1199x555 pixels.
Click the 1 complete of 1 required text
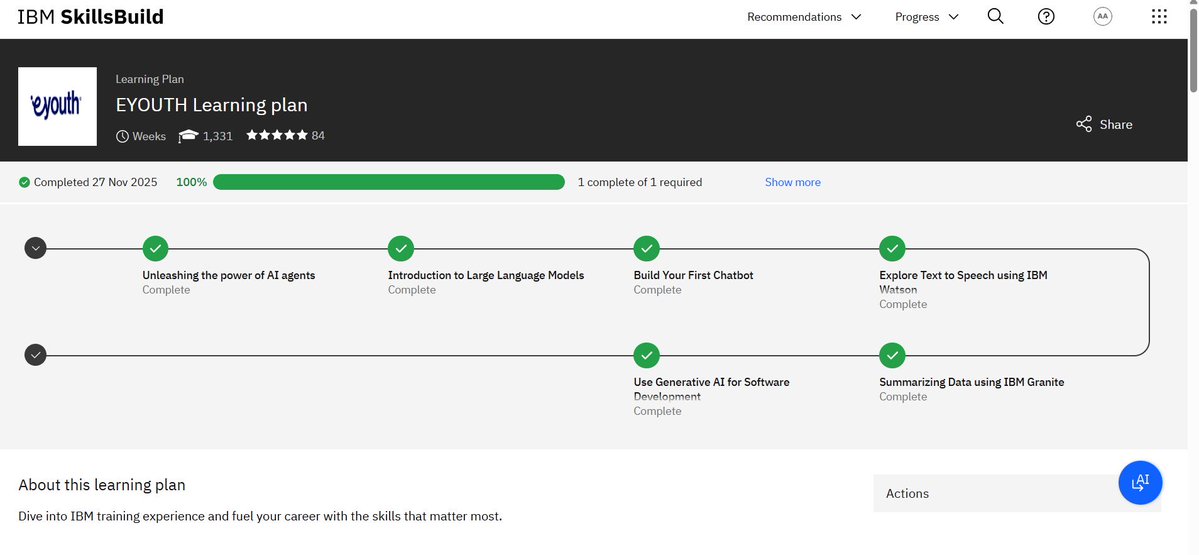tap(639, 182)
